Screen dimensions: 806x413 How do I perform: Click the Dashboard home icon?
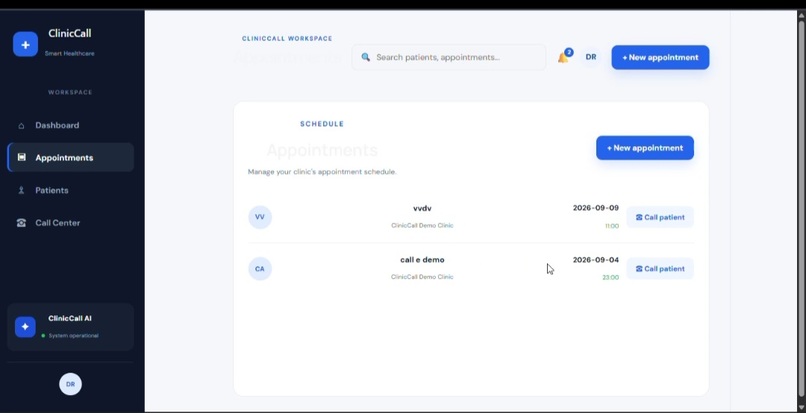[x=21, y=125]
